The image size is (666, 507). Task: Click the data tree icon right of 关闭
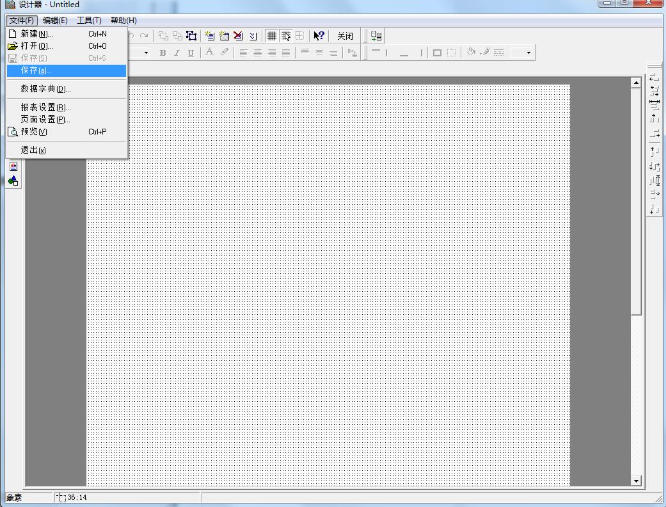click(x=376, y=35)
